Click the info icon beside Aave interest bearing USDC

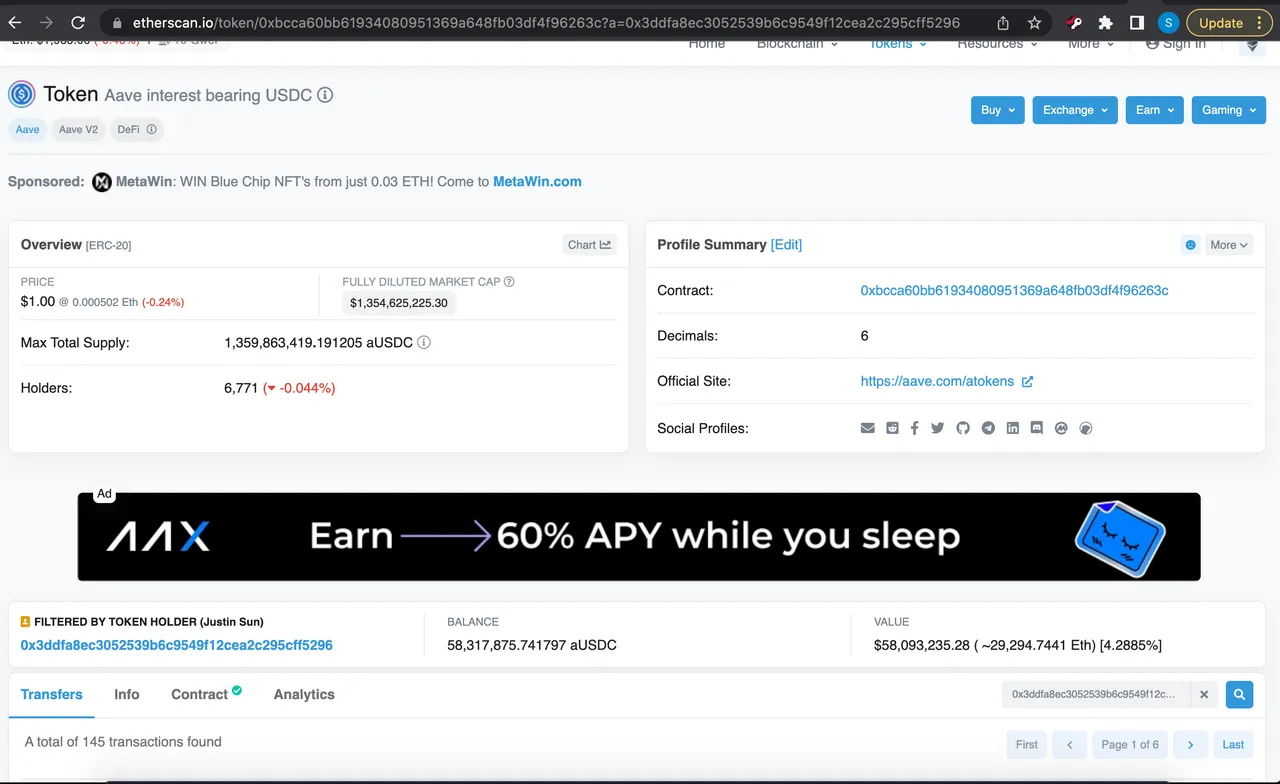click(325, 95)
